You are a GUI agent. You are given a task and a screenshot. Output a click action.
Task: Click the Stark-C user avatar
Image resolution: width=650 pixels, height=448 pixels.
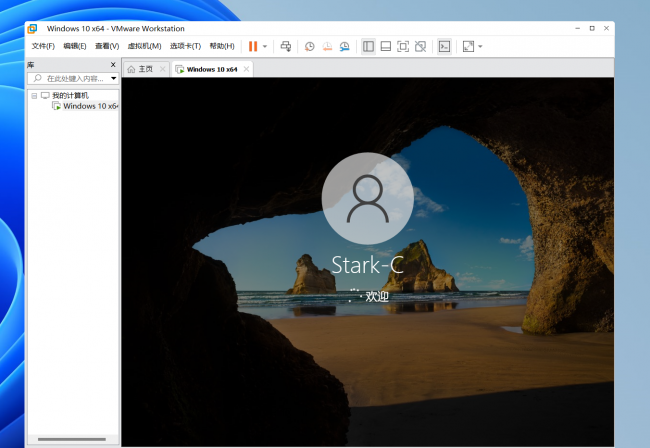[368, 198]
